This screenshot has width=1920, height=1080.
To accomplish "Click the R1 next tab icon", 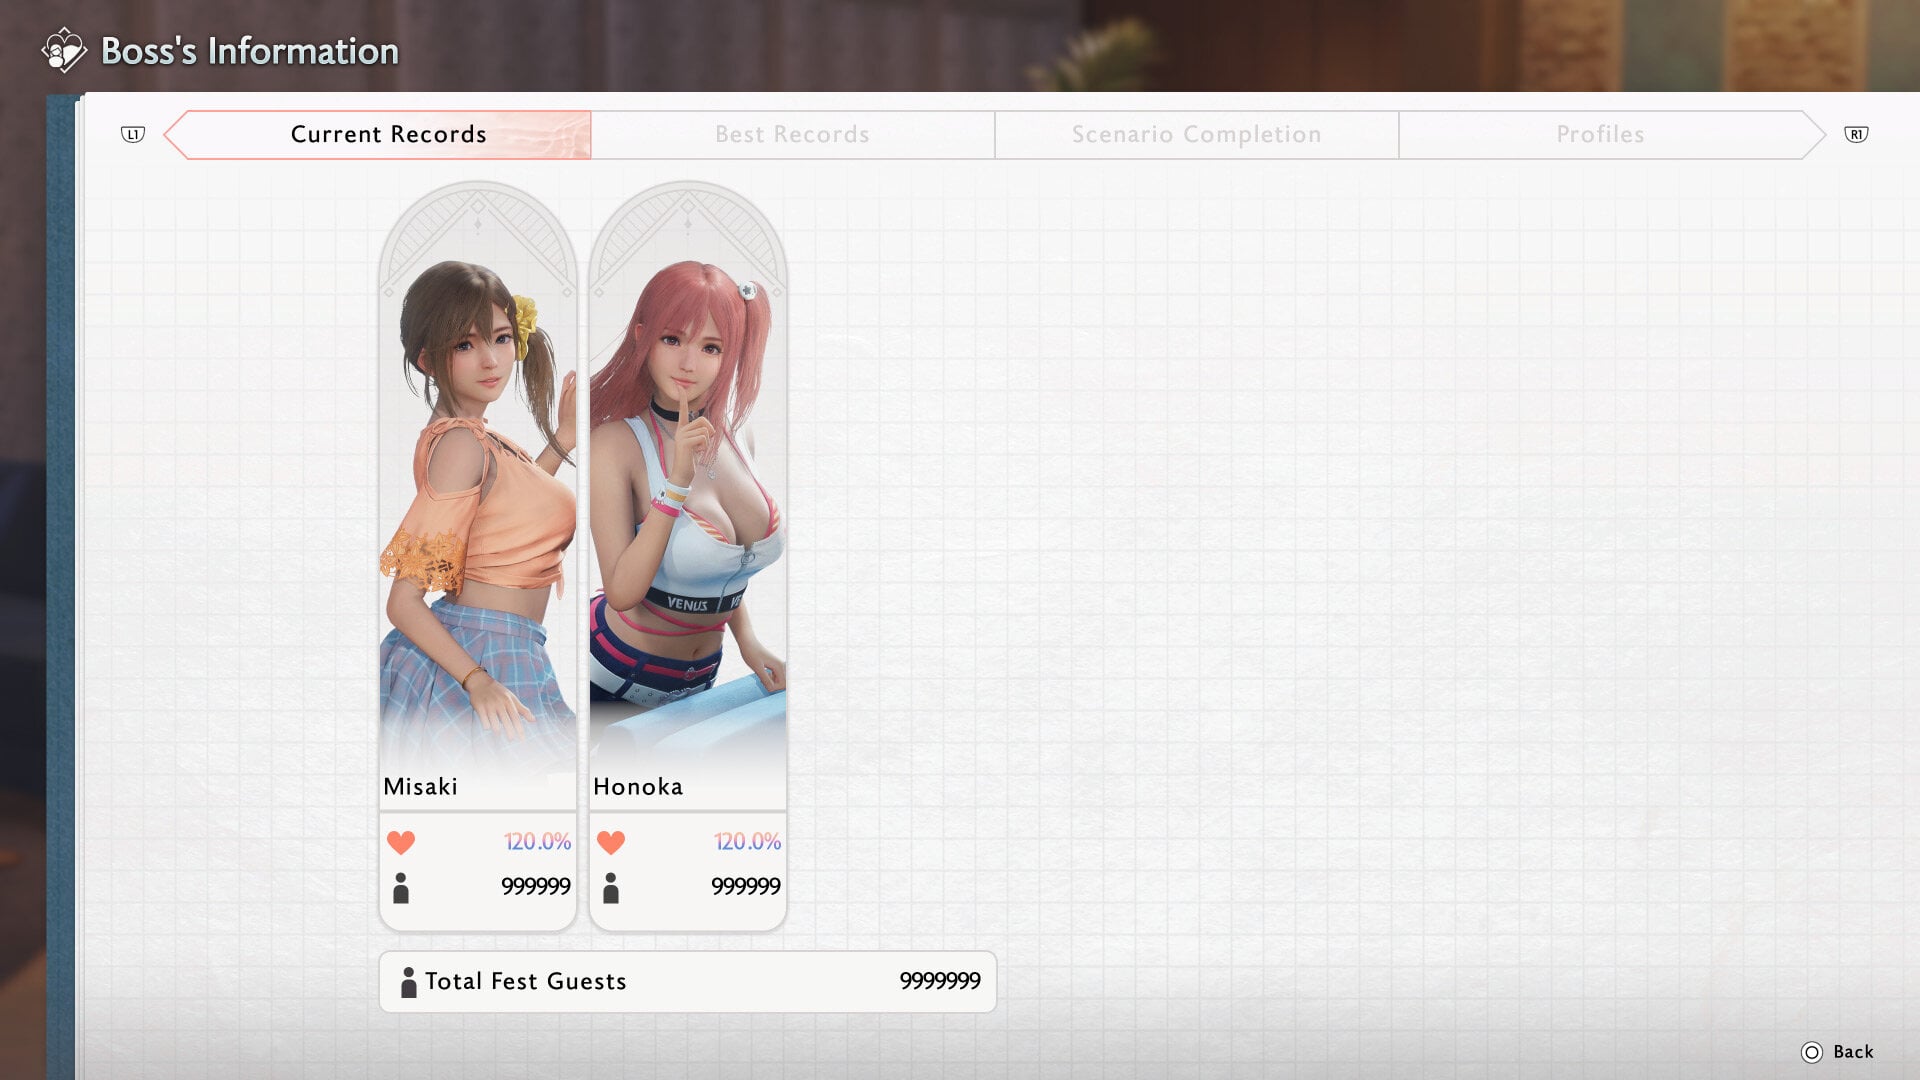I will pyautogui.click(x=1856, y=134).
